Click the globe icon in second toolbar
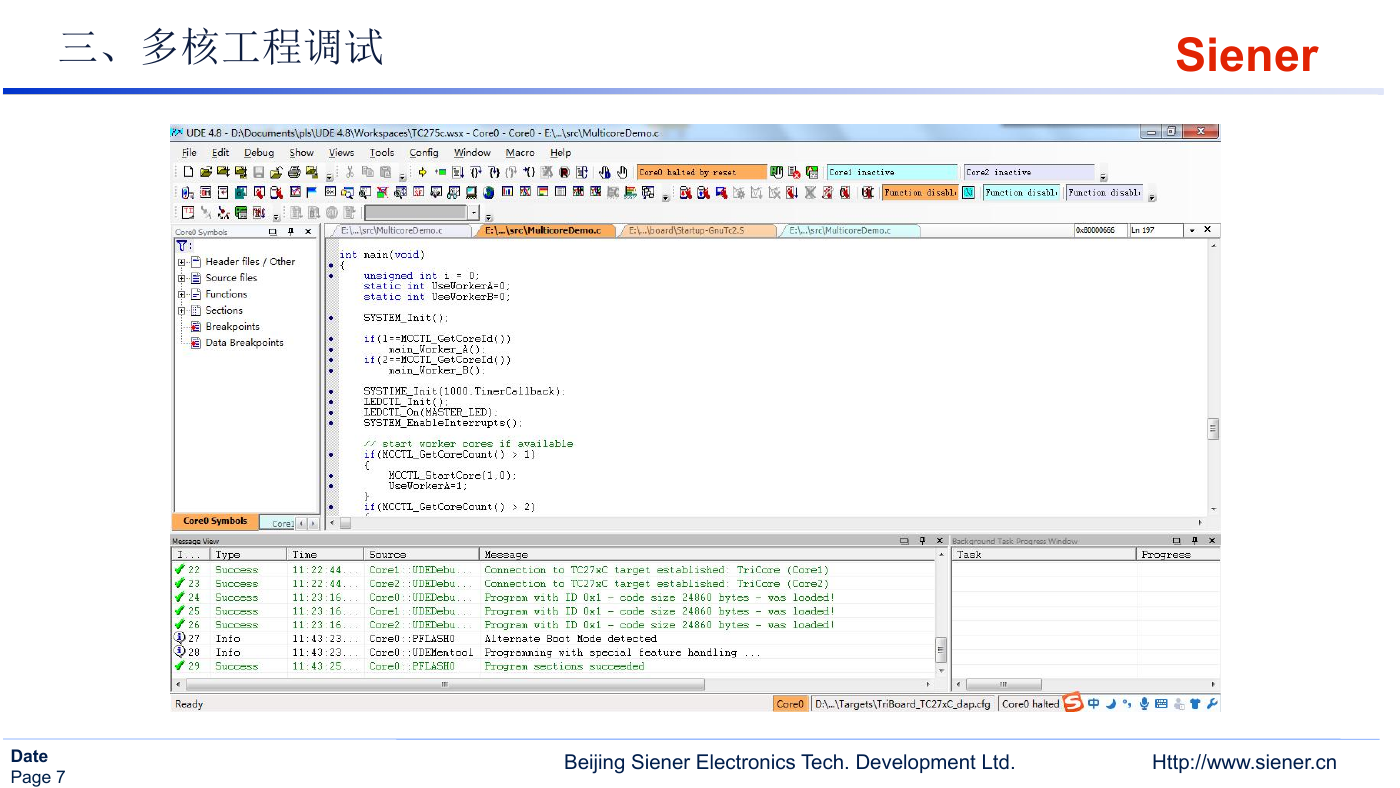This screenshot has width=1400, height=788. 489,192
